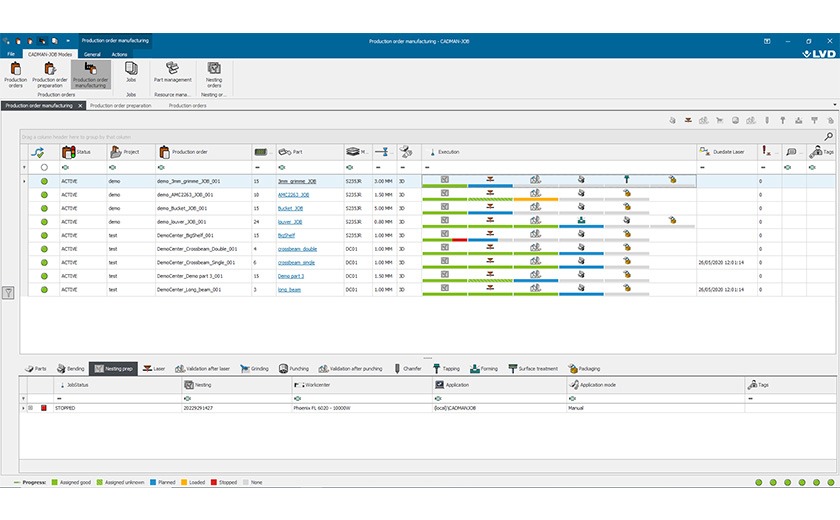The image size is (840, 520).
Task: Click the search magnifier above the grid
Action: point(828,137)
